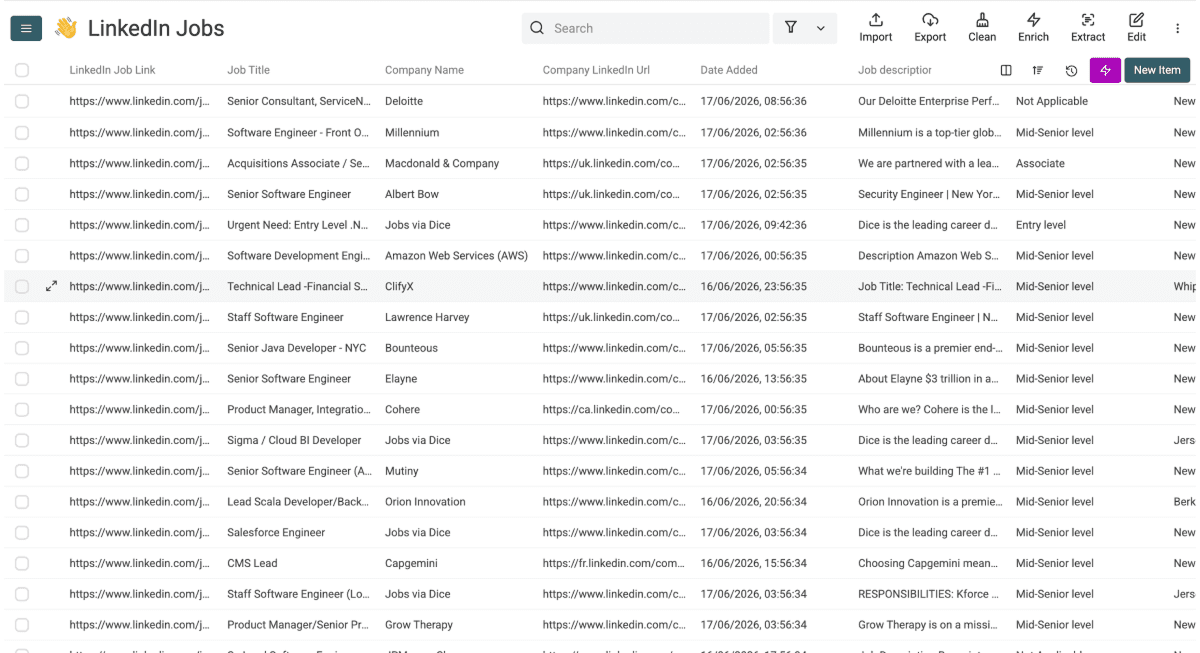Click the Search input field
The height and width of the screenshot is (653, 1200).
646,28
